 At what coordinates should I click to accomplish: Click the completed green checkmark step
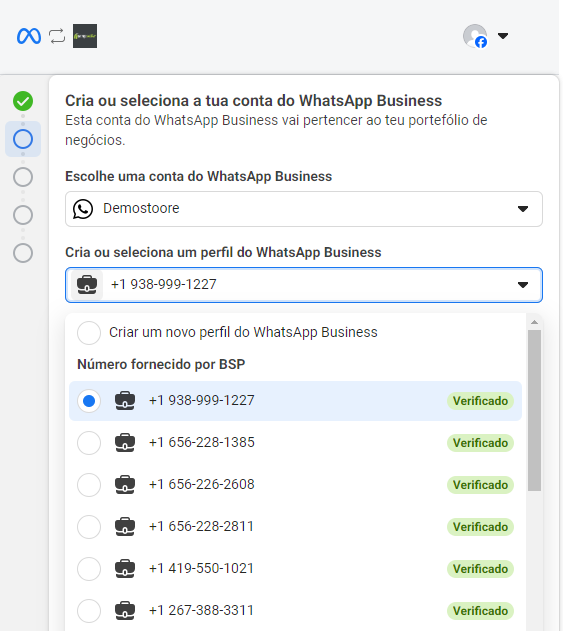tap(23, 101)
